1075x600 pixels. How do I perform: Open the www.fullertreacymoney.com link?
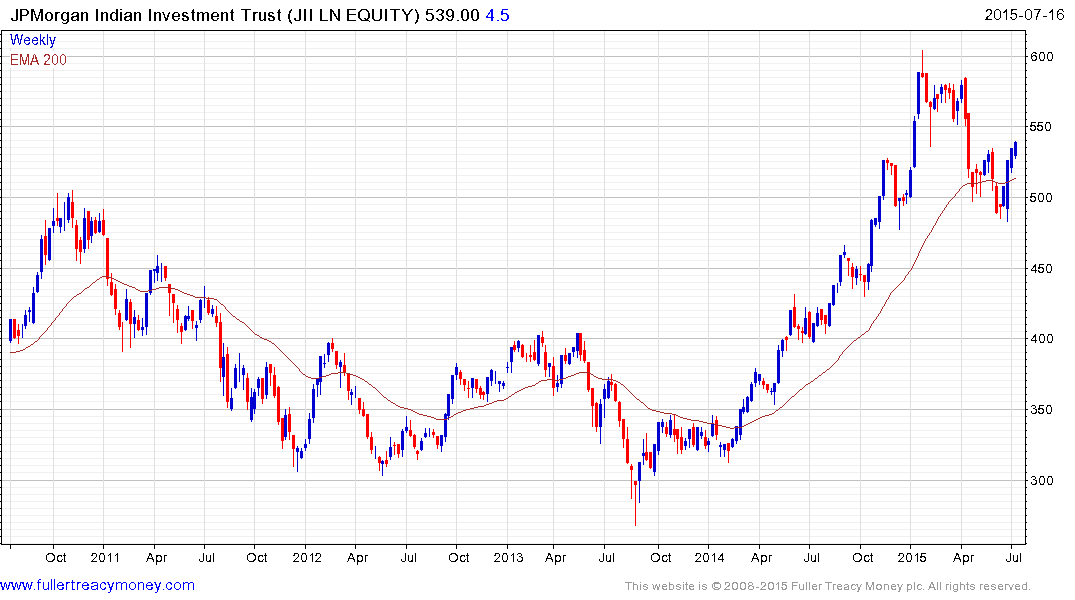coord(97,586)
